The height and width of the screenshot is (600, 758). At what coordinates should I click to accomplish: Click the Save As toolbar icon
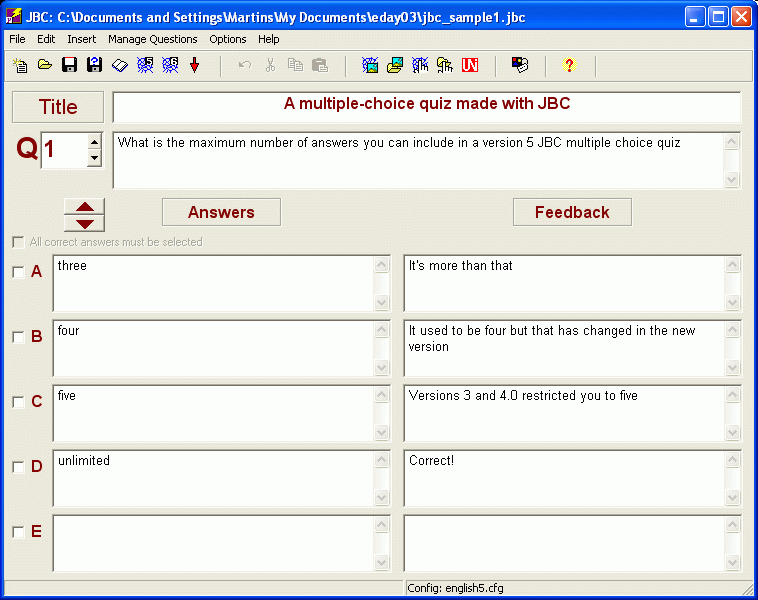[x=95, y=66]
